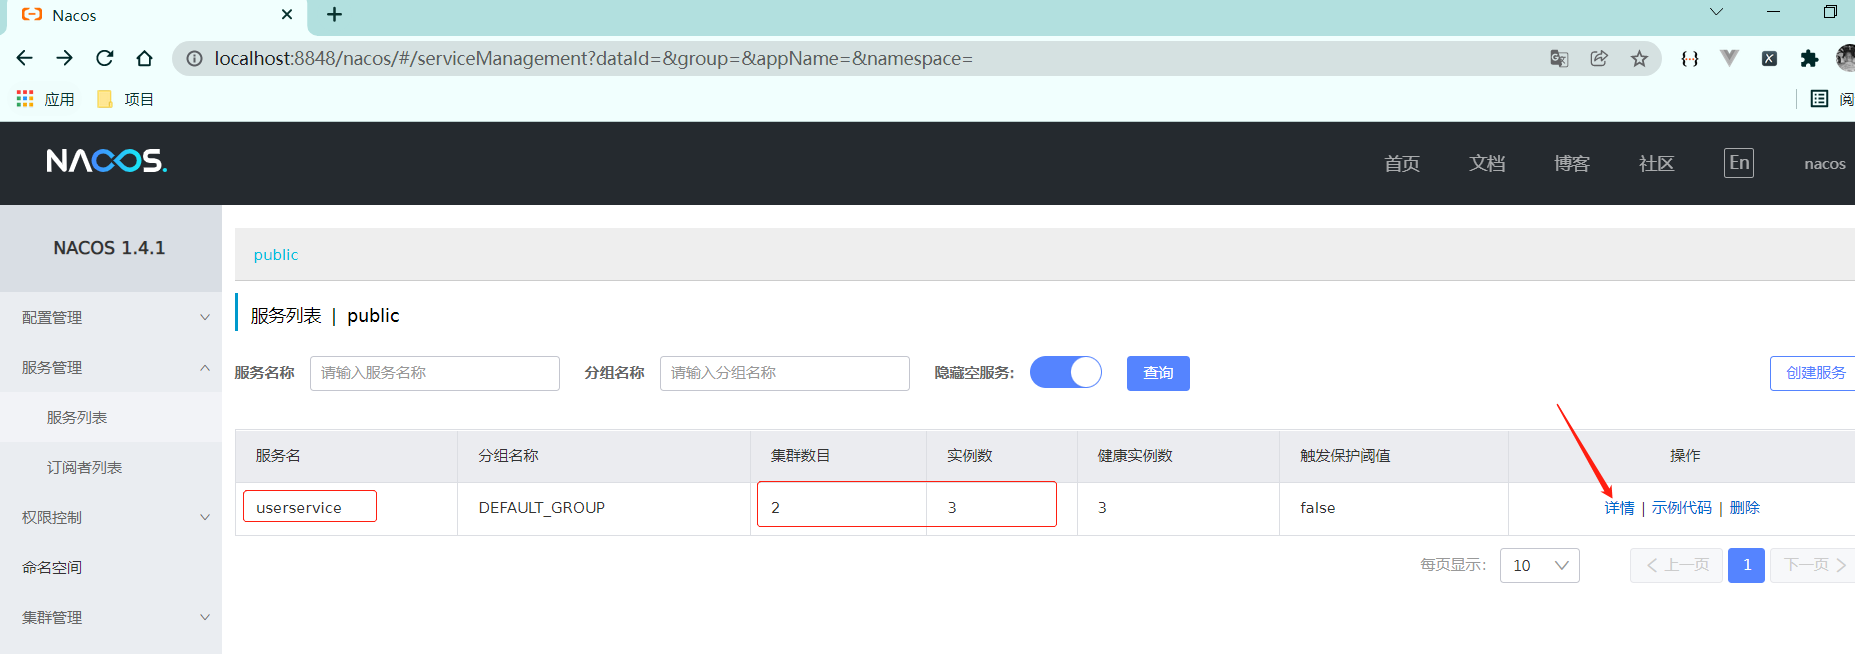Click the browser back arrow
Screen dimensions: 1855x654
[x=25, y=58]
